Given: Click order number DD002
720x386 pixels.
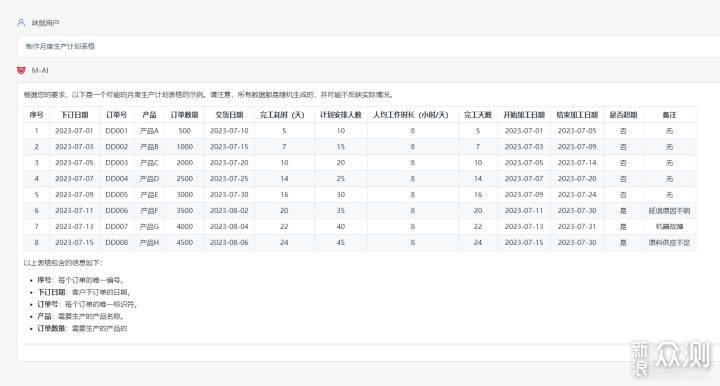Looking at the screenshot, I should pyautogui.click(x=117, y=147).
